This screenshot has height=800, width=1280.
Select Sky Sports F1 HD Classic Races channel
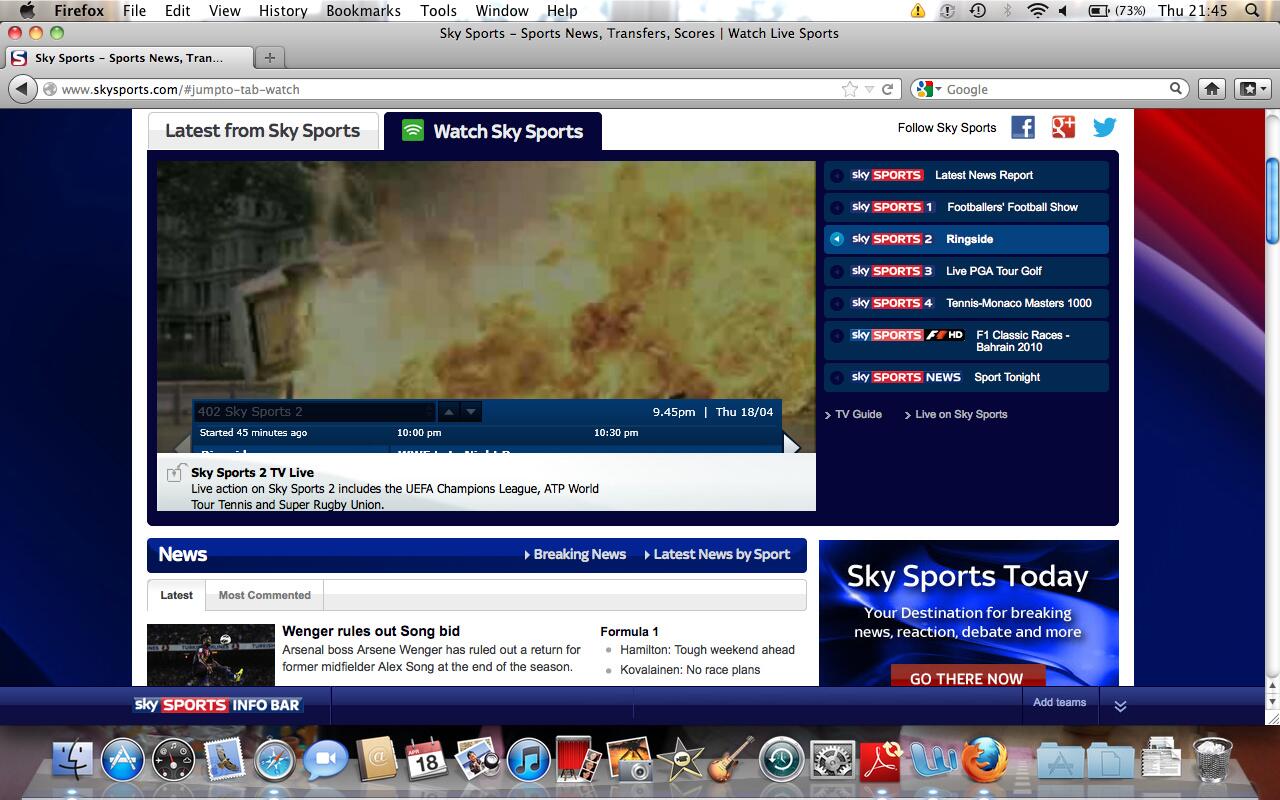click(966, 340)
